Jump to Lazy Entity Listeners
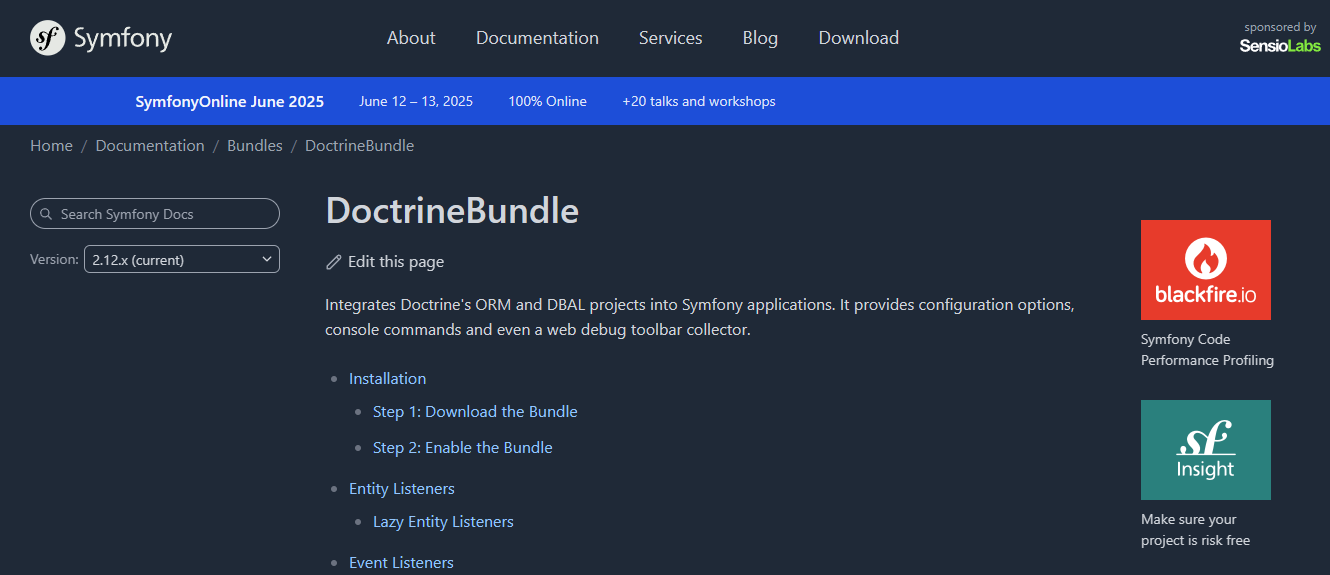 443,522
